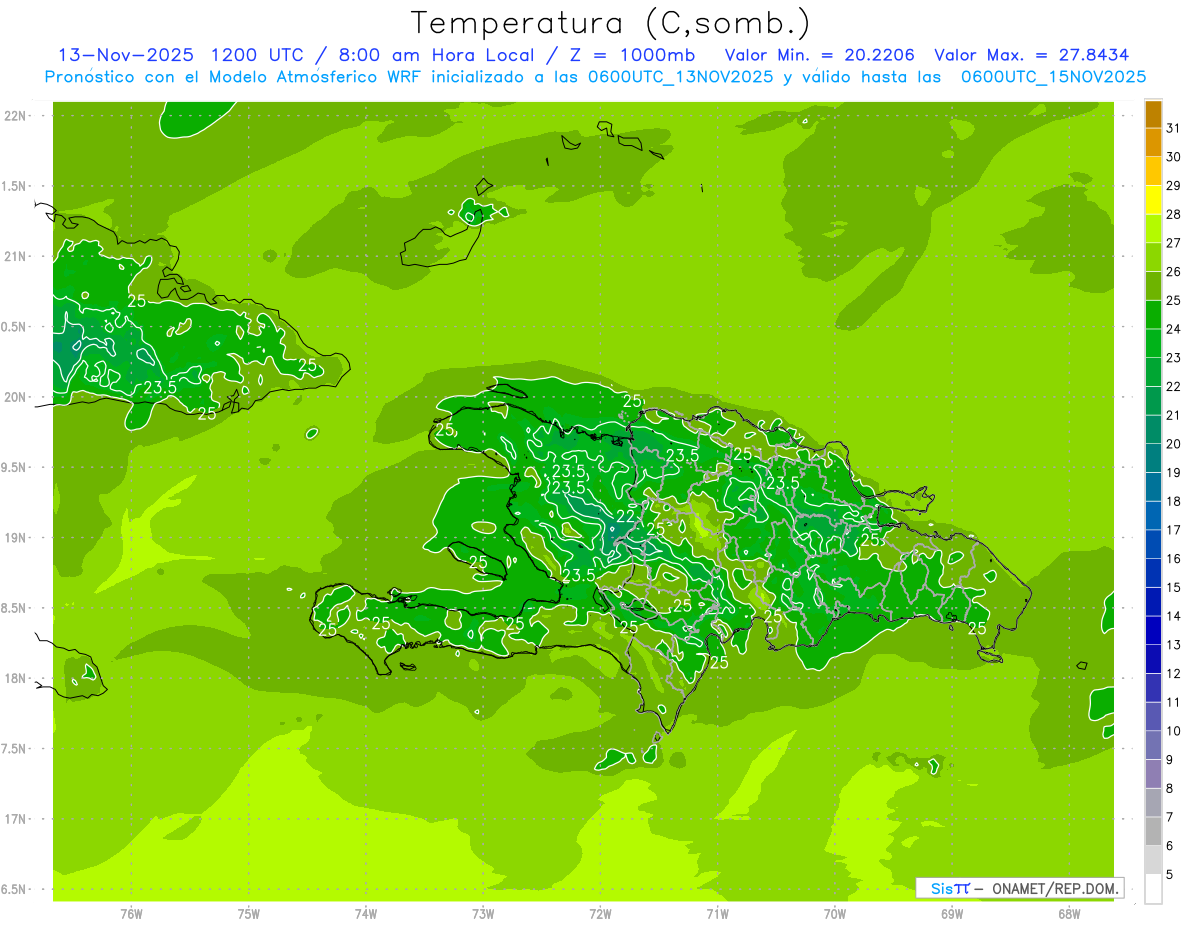Click the "21N" latitude axis label
Screen dimensions: 1200x927
[14, 256]
